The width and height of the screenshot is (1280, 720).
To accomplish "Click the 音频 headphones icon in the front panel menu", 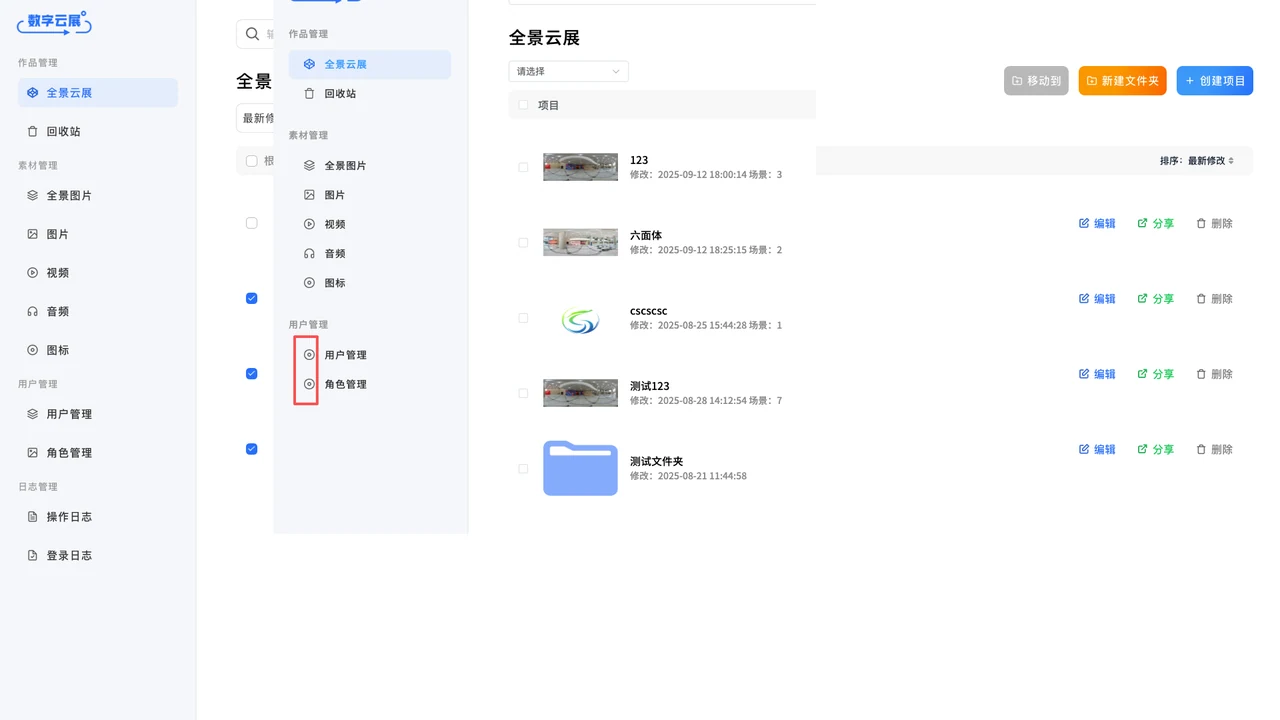I will point(309,254).
